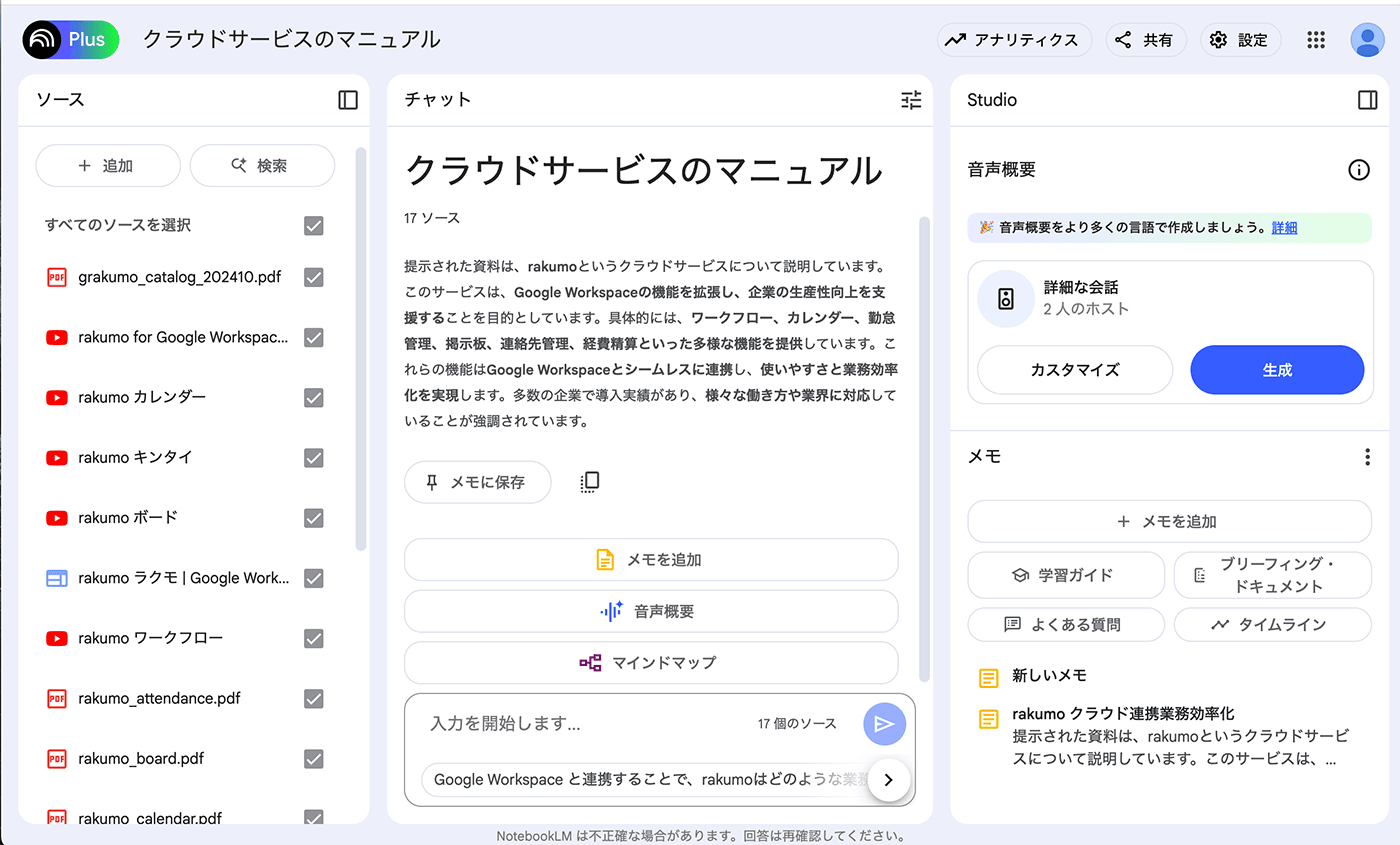This screenshot has height=845, width=1400.
Task: Select rakumo_board.pdf source name
Action: [141, 758]
